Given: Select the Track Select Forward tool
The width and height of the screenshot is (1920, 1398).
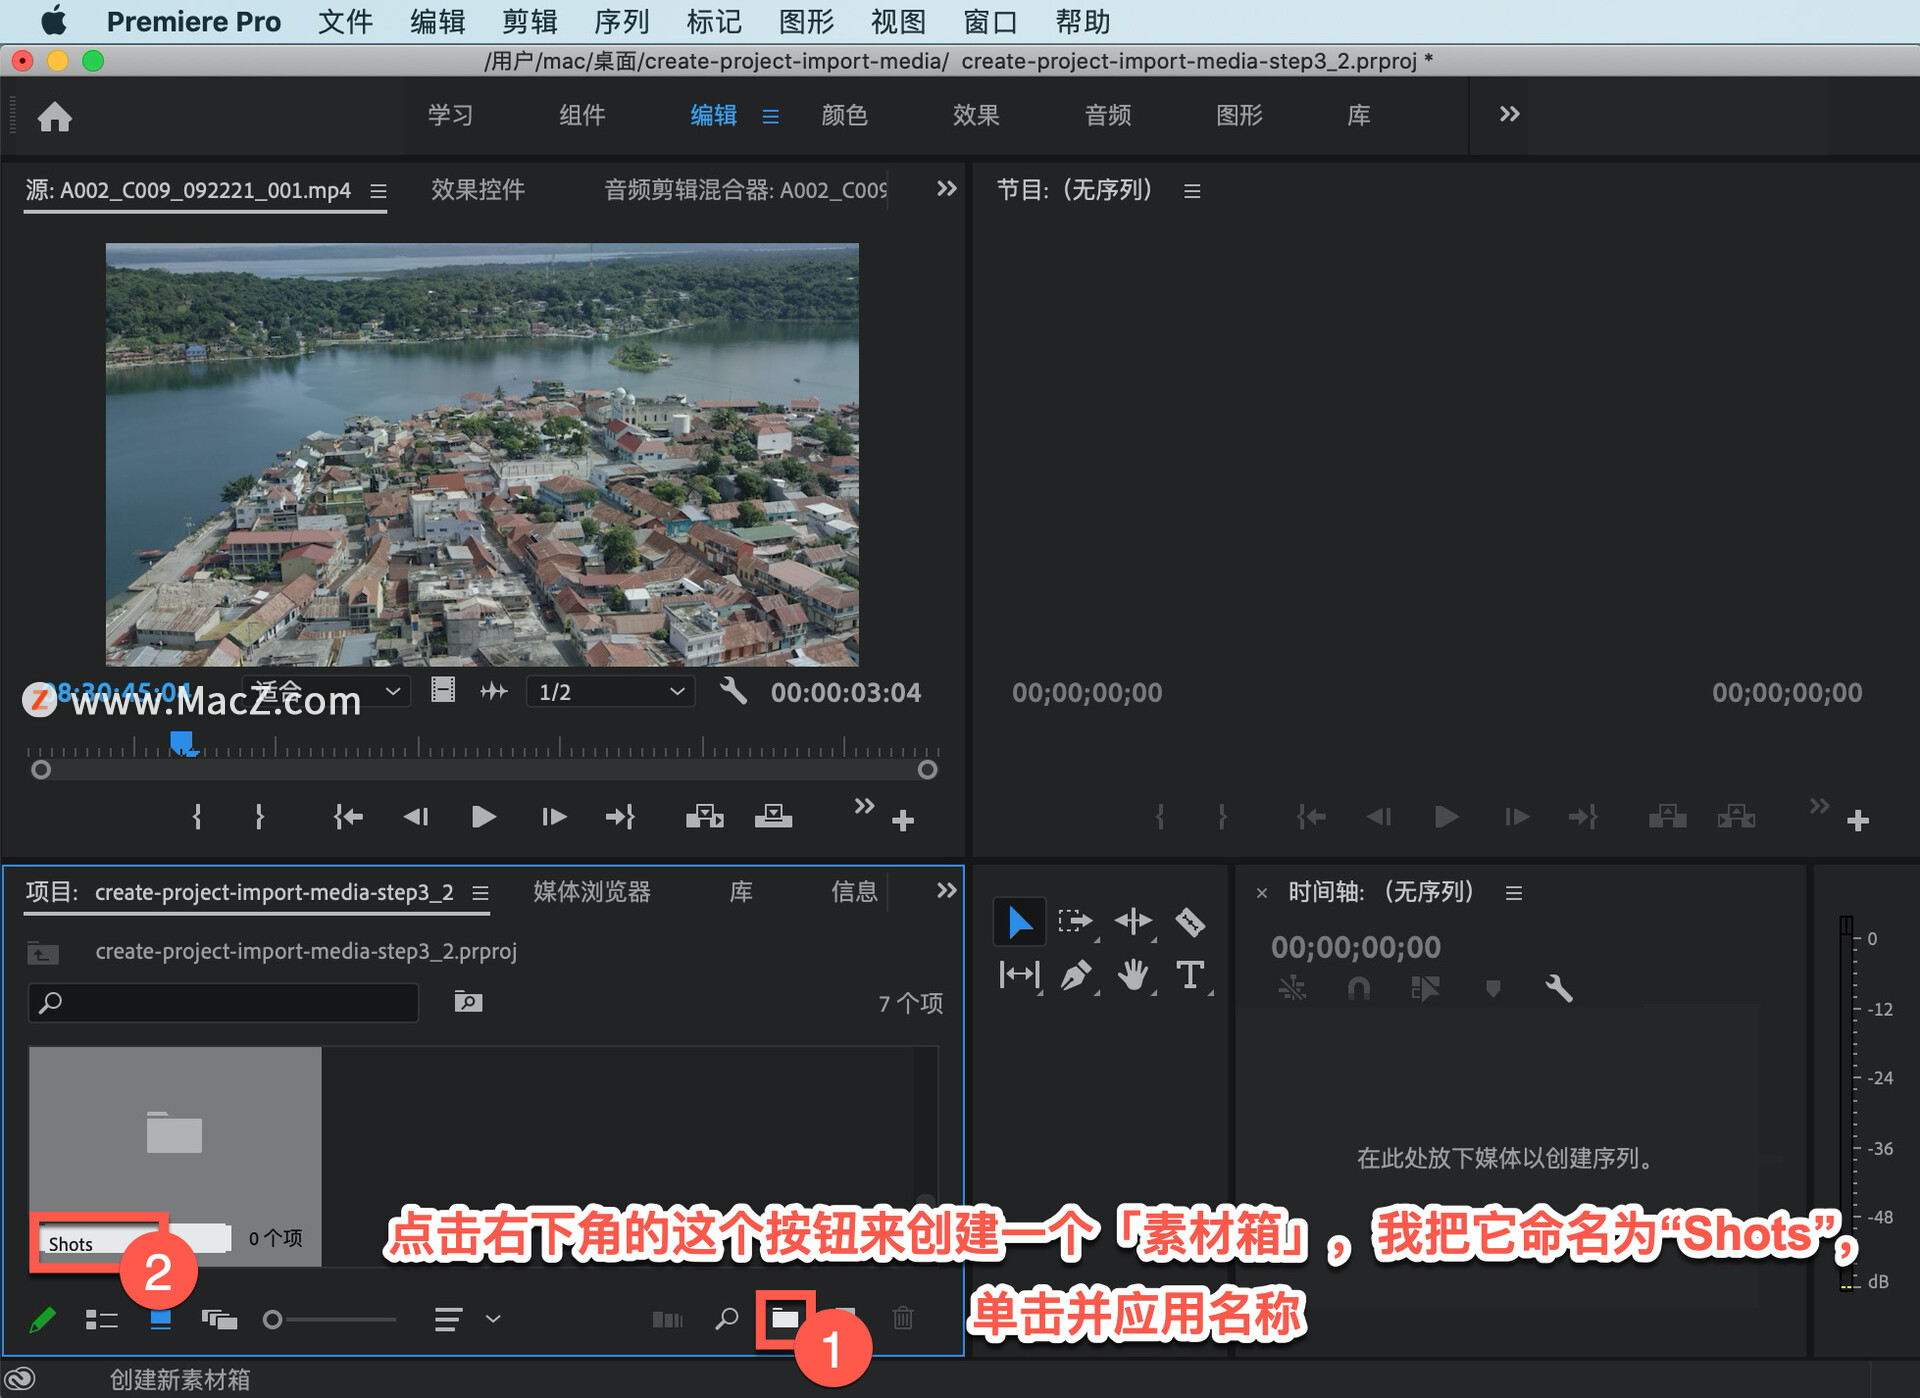Looking at the screenshot, I should pos(1076,921).
